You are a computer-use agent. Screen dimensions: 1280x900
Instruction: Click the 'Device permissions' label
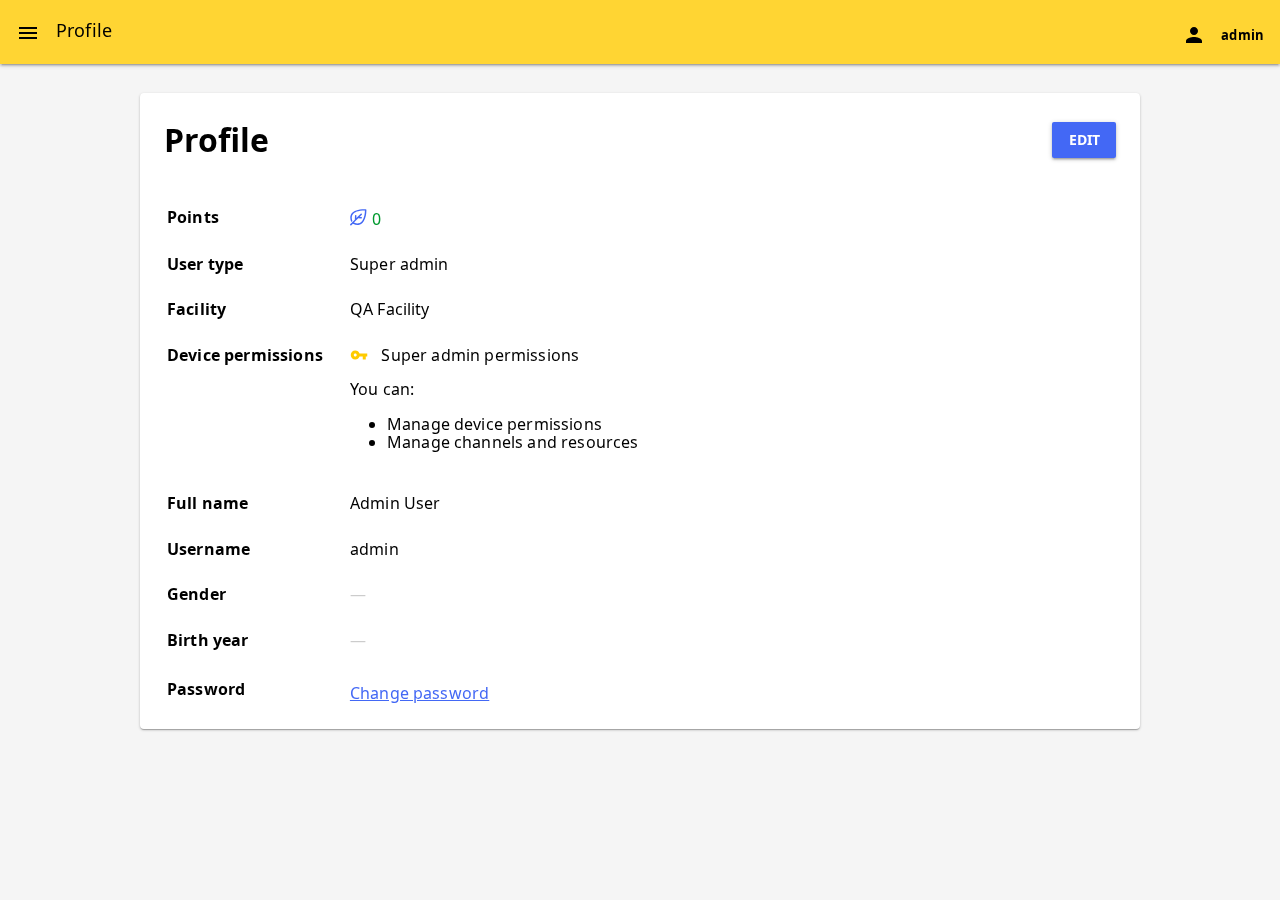click(245, 355)
